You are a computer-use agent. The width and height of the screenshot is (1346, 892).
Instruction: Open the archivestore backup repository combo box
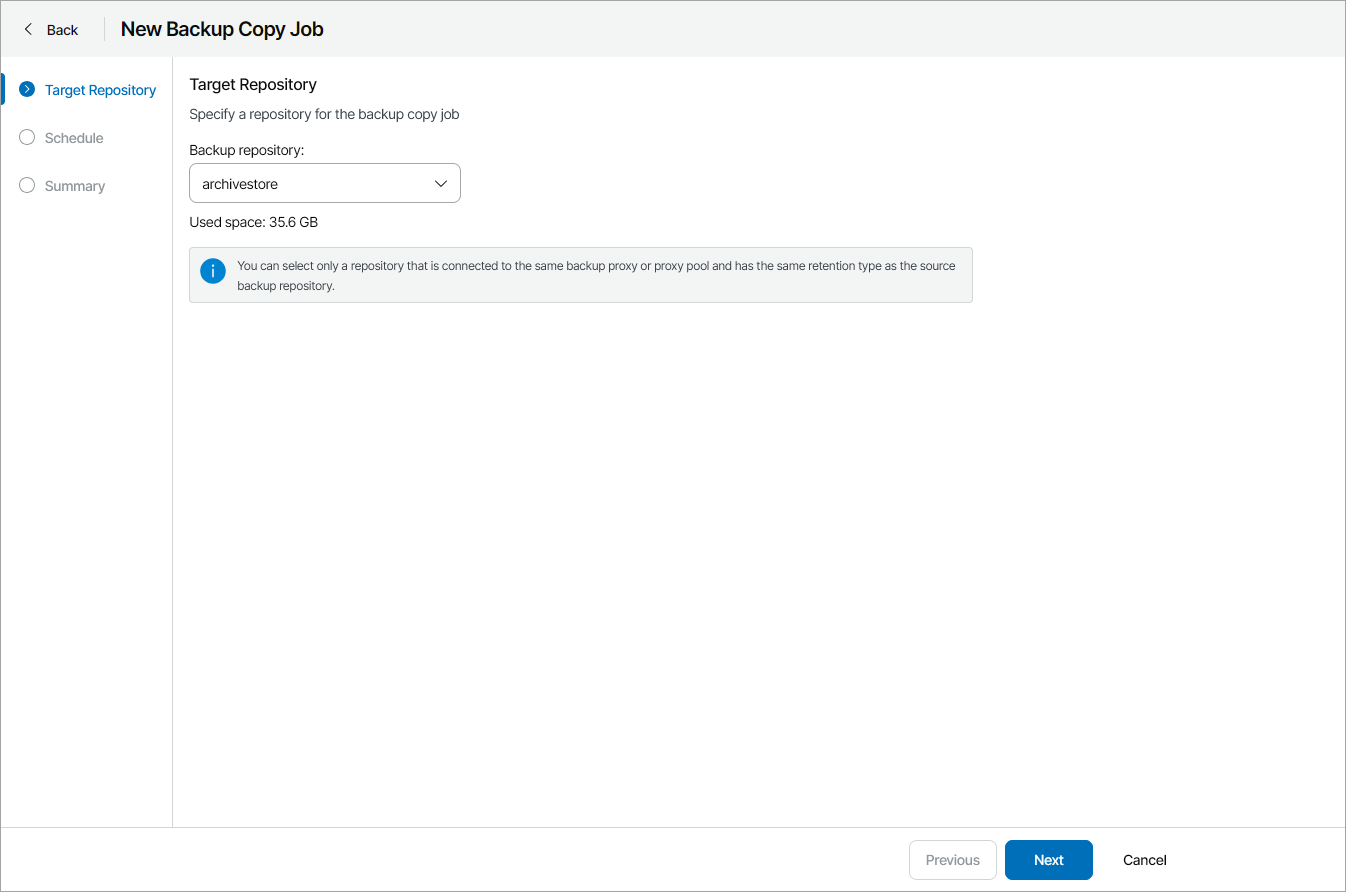click(x=310, y=184)
